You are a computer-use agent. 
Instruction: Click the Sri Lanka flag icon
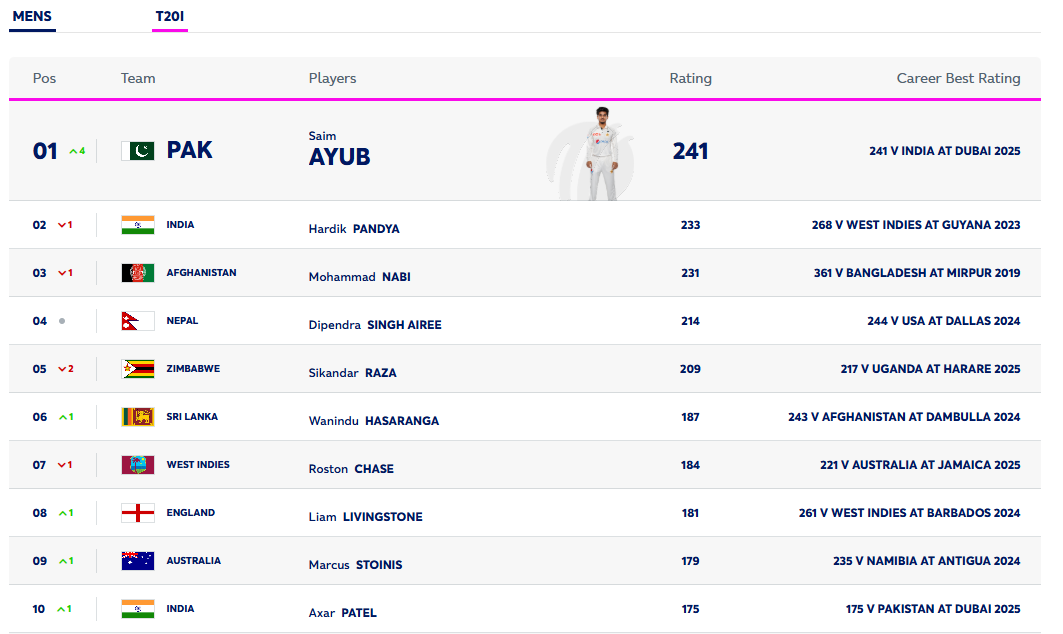coord(138,417)
